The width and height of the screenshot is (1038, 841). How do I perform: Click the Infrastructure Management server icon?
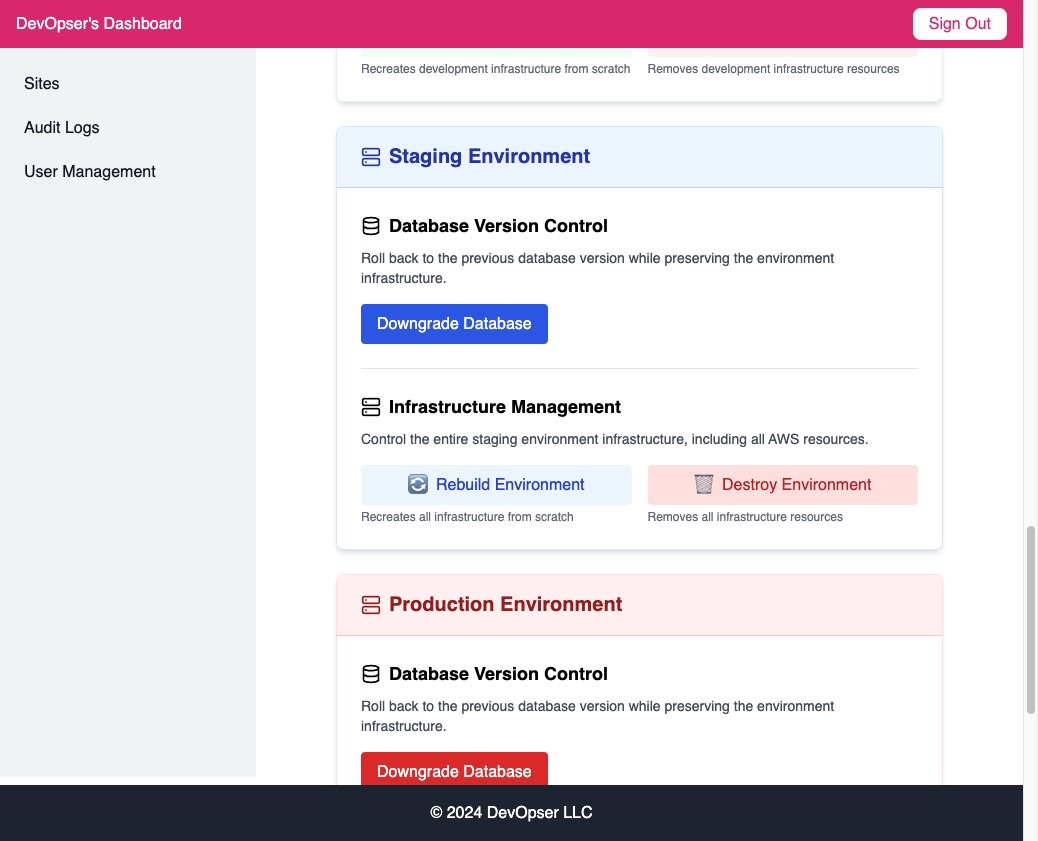point(371,407)
